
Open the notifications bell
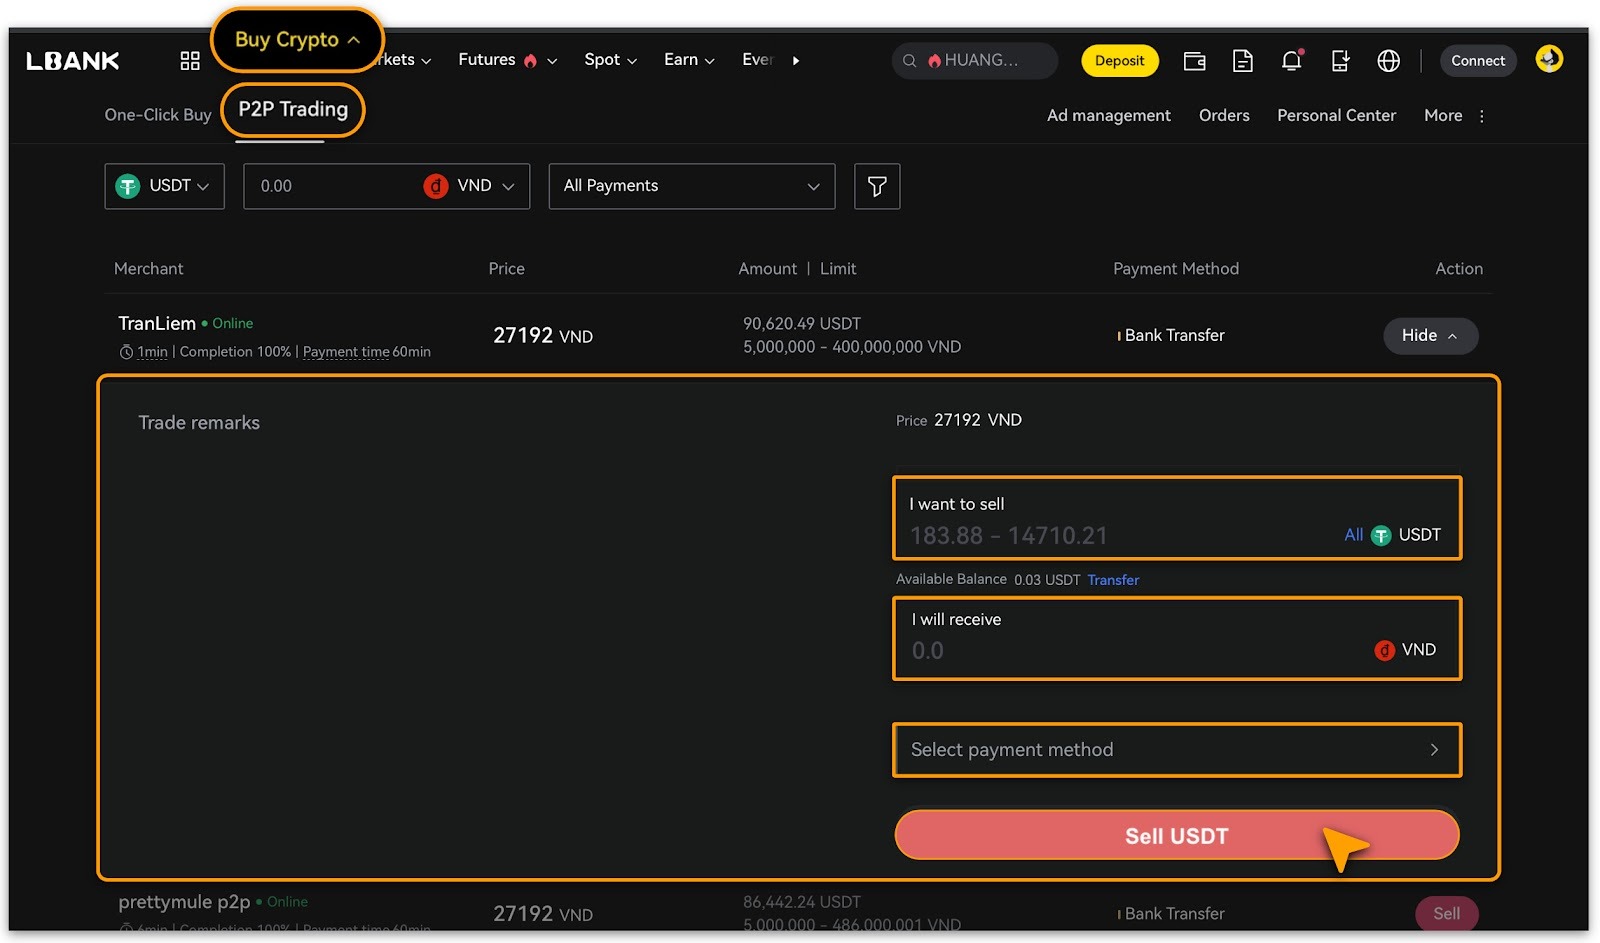click(1291, 61)
